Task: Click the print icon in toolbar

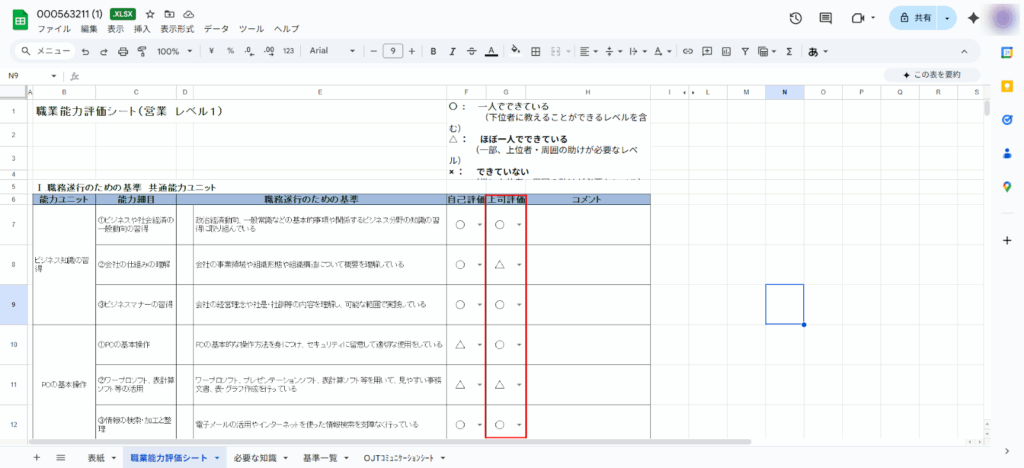Action: coord(124,51)
